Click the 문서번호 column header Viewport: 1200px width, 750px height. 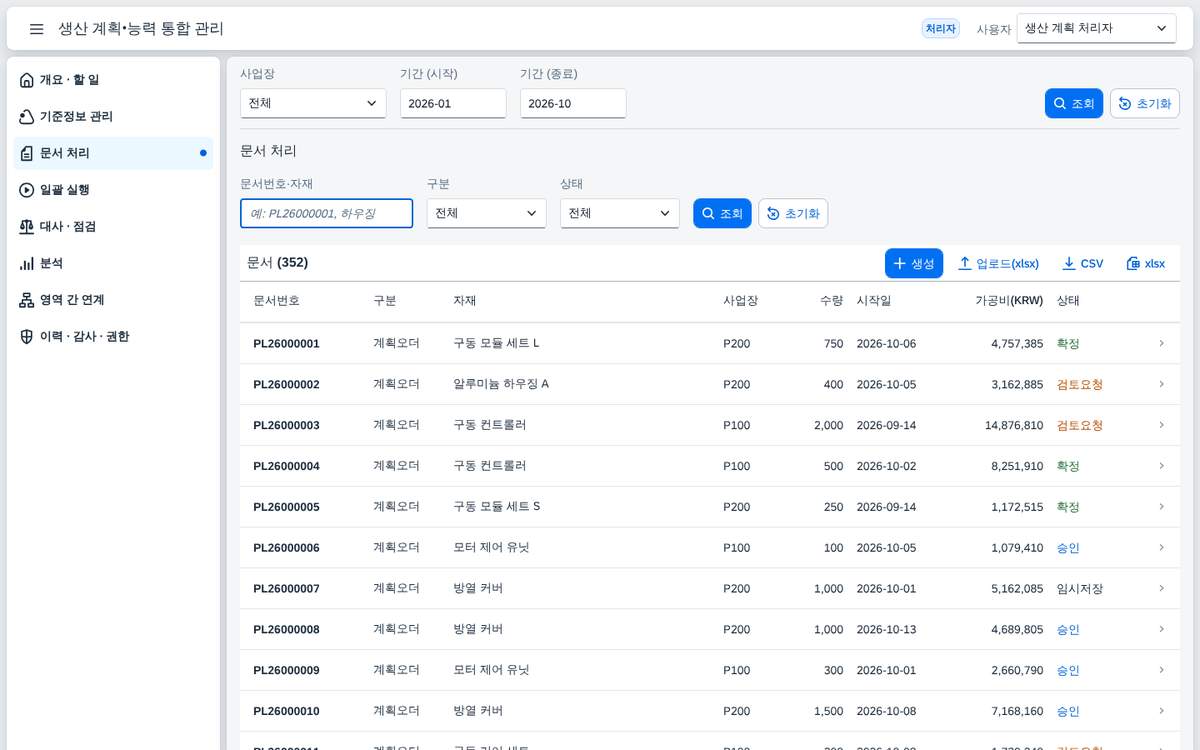(x=276, y=301)
